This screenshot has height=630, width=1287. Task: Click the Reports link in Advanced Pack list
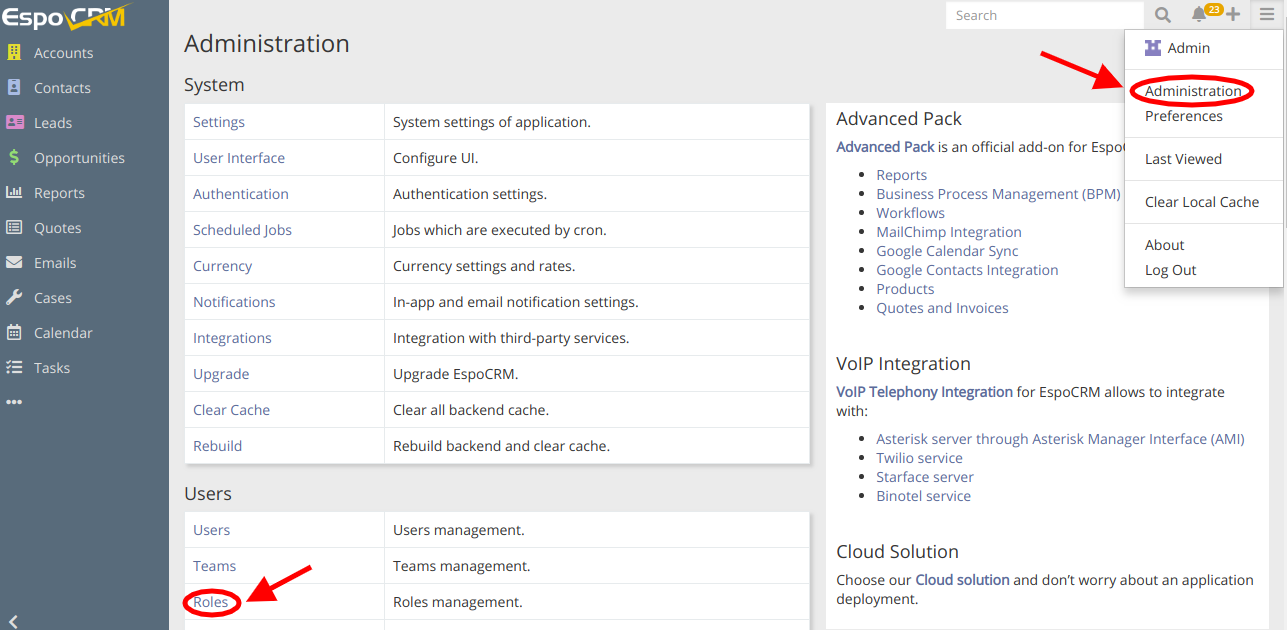pos(901,175)
